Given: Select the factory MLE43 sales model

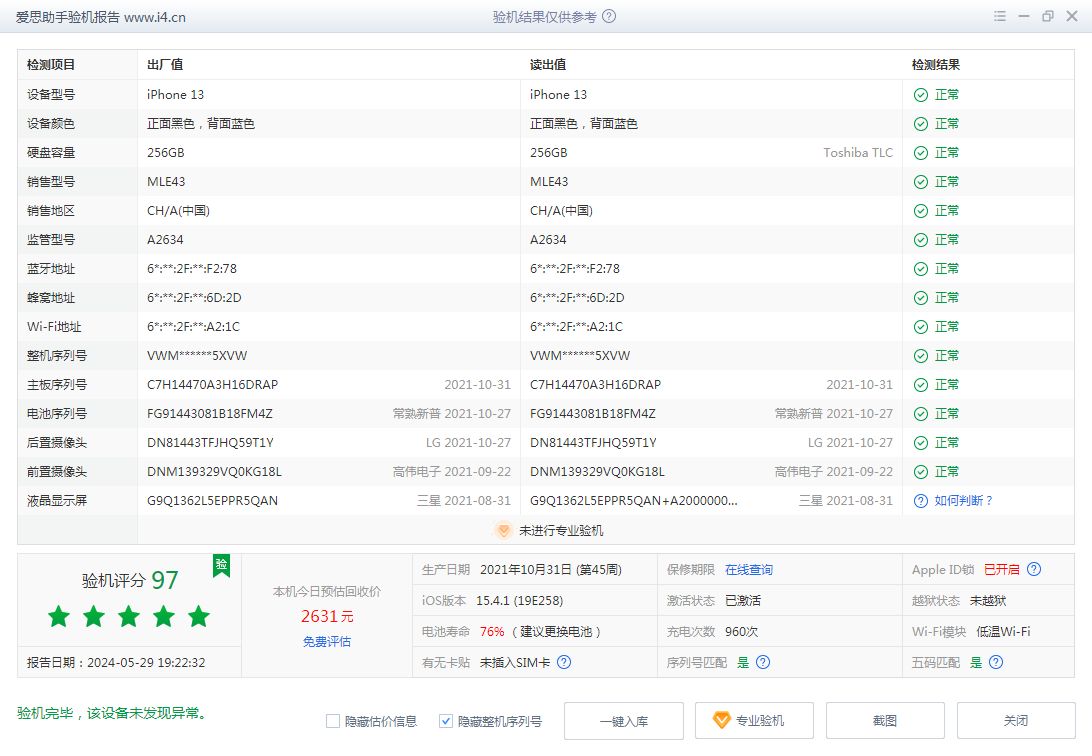Looking at the screenshot, I should tap(166, 182).
